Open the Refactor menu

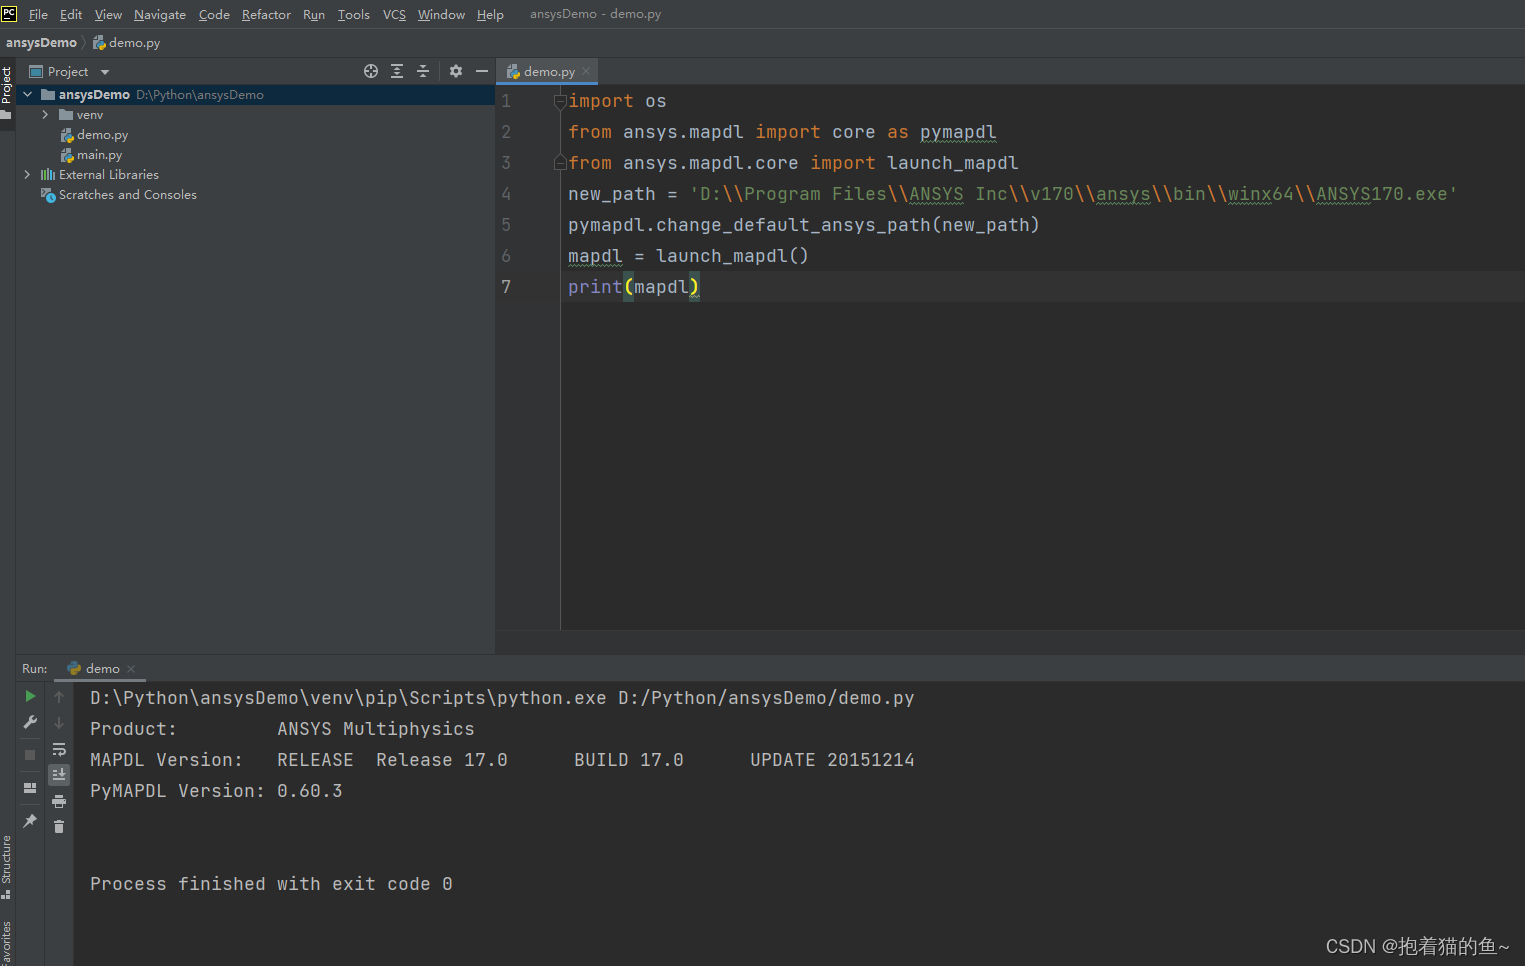266,14
